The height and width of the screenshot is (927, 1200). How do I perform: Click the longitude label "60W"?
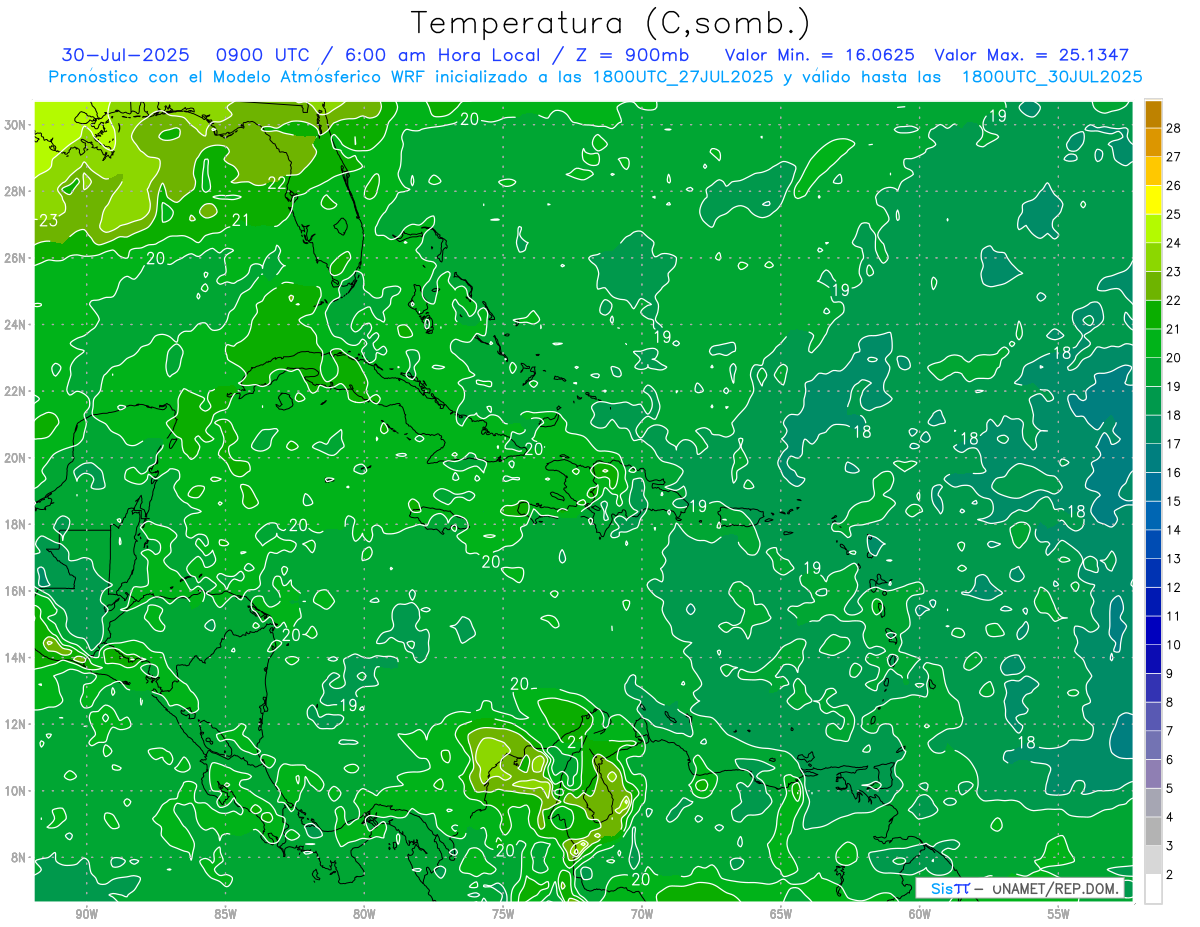click(920, 914)
